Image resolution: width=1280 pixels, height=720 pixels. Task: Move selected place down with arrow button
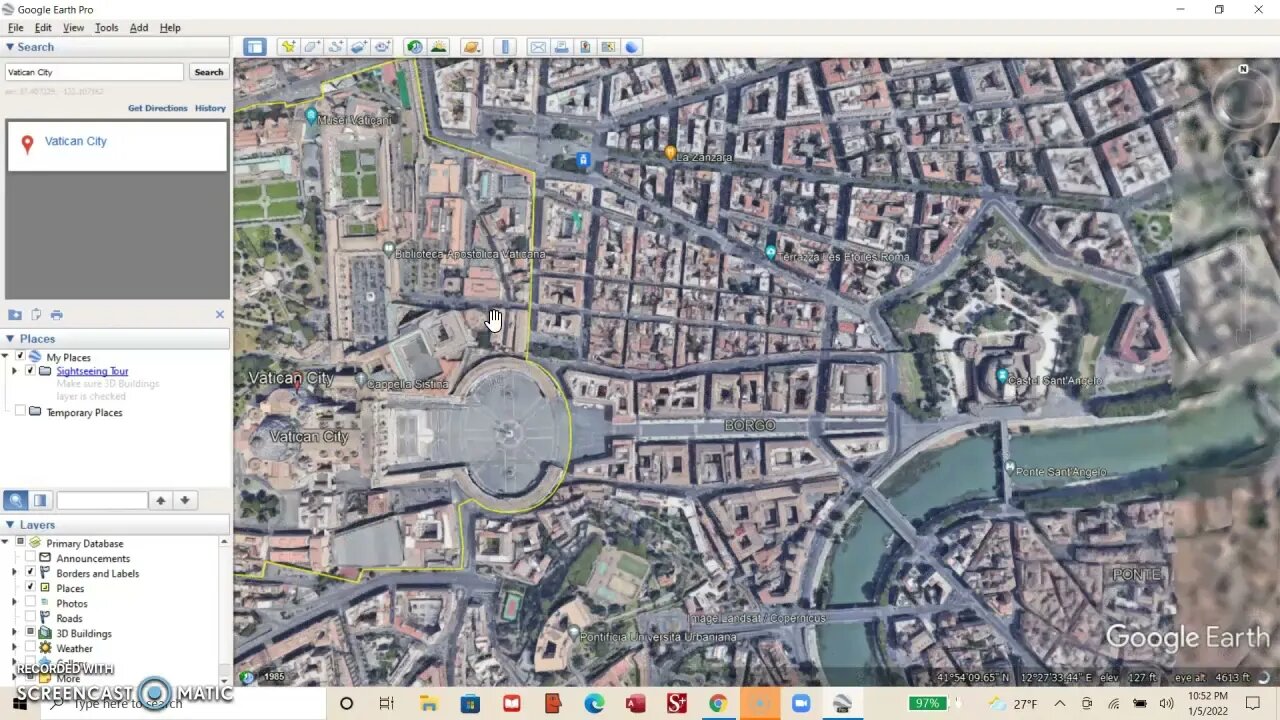point(185,500)
